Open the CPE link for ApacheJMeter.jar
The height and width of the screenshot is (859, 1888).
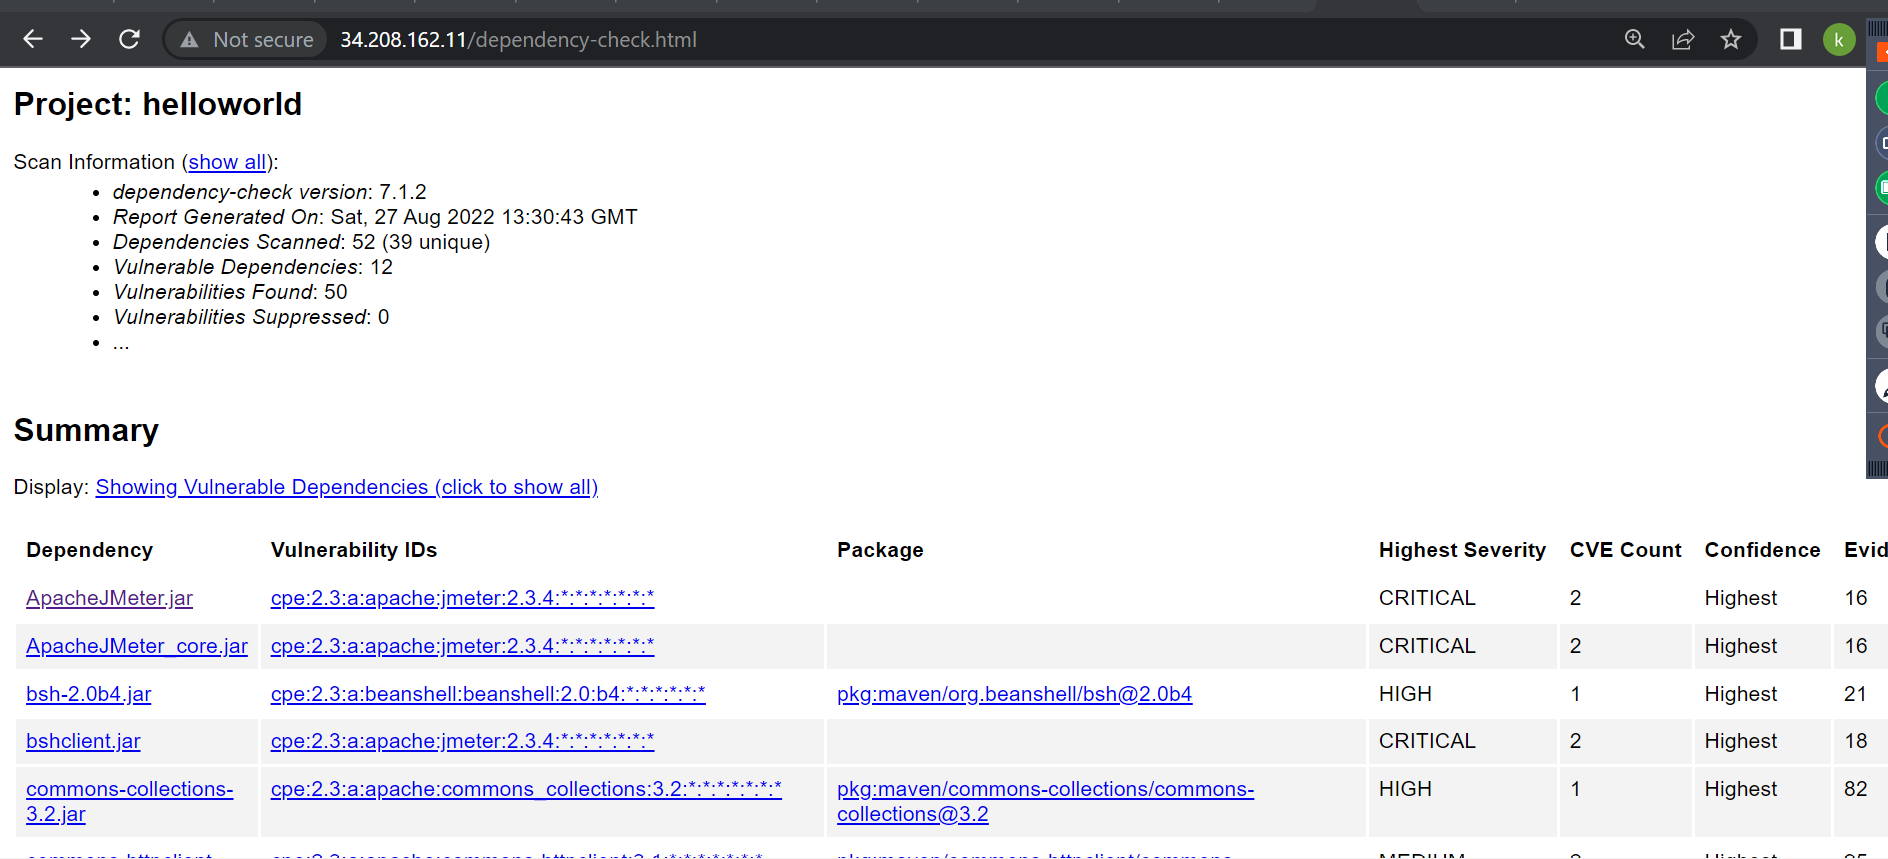[x=462, y=598]
